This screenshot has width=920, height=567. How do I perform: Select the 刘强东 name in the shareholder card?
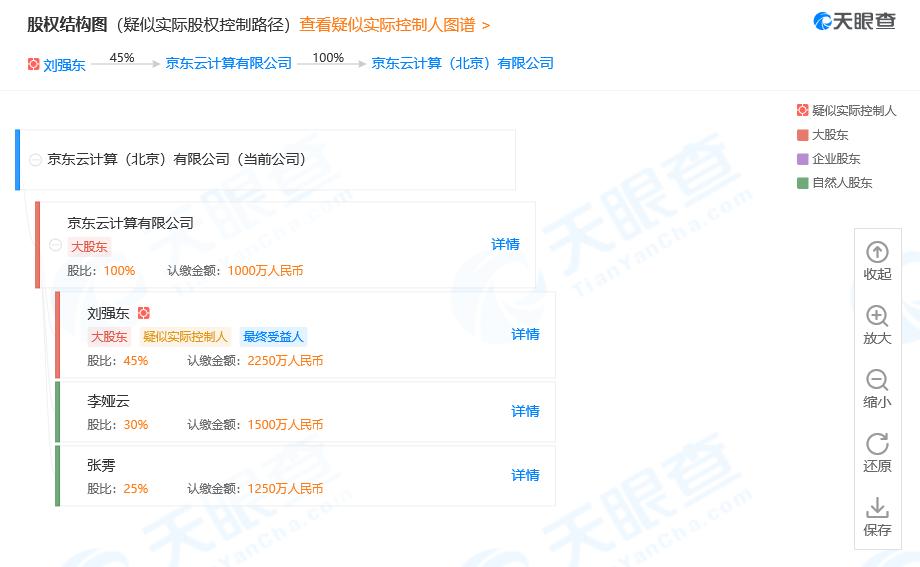(108, 313)
